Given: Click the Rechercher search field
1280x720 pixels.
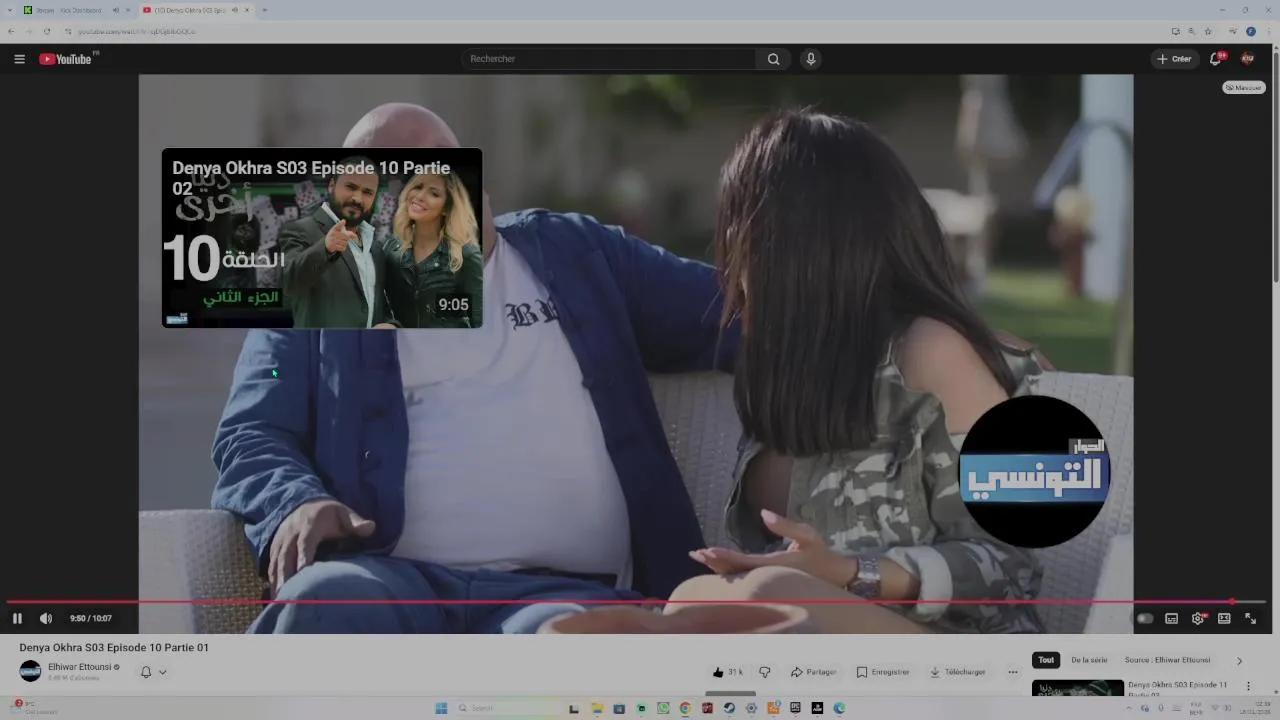Looking at the screenshot, I should click(608, 59).
